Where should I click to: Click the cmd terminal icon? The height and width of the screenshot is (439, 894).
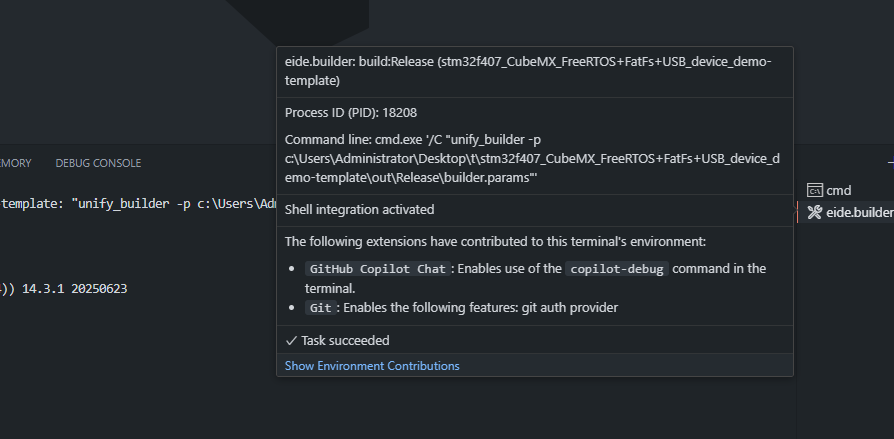(x=815, y=190)
